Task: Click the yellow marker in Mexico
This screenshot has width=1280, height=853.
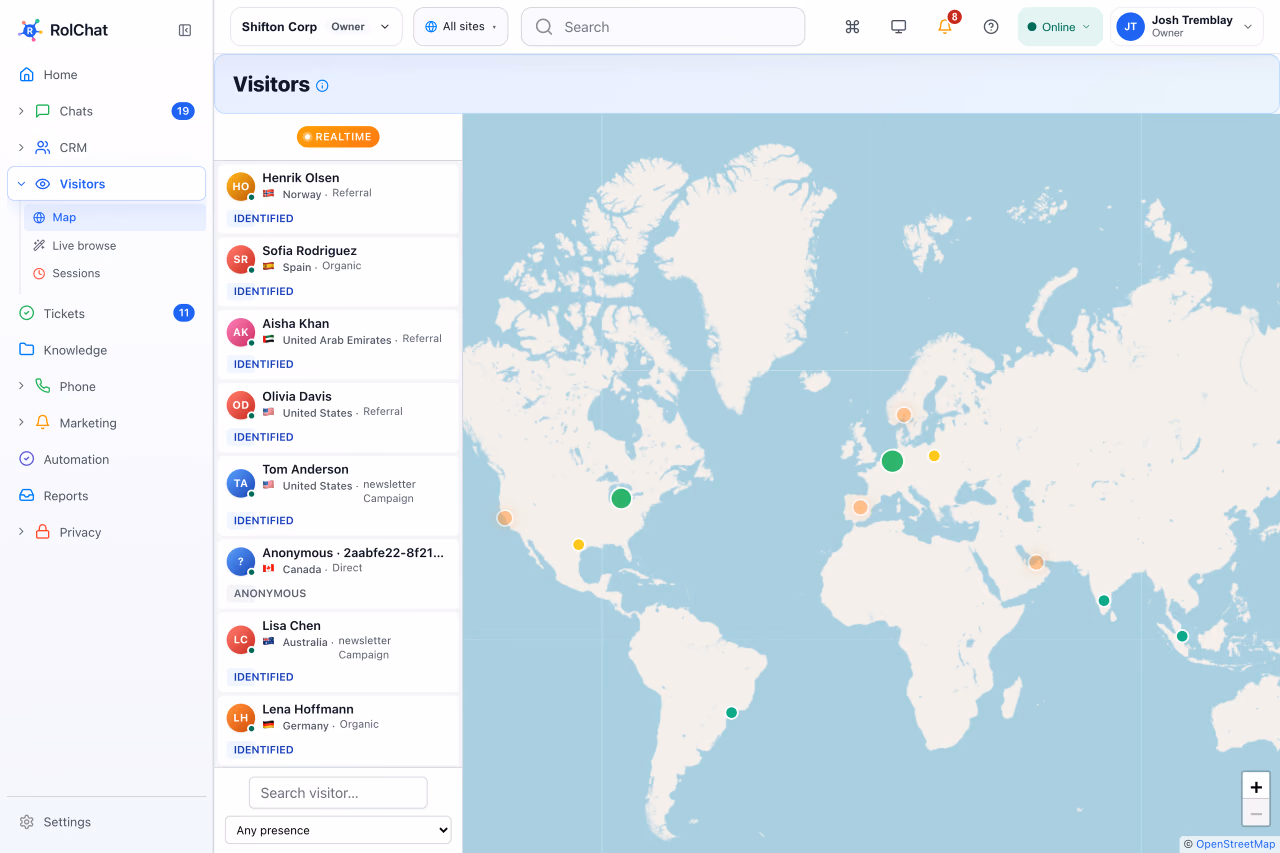Action: (578, 545)
